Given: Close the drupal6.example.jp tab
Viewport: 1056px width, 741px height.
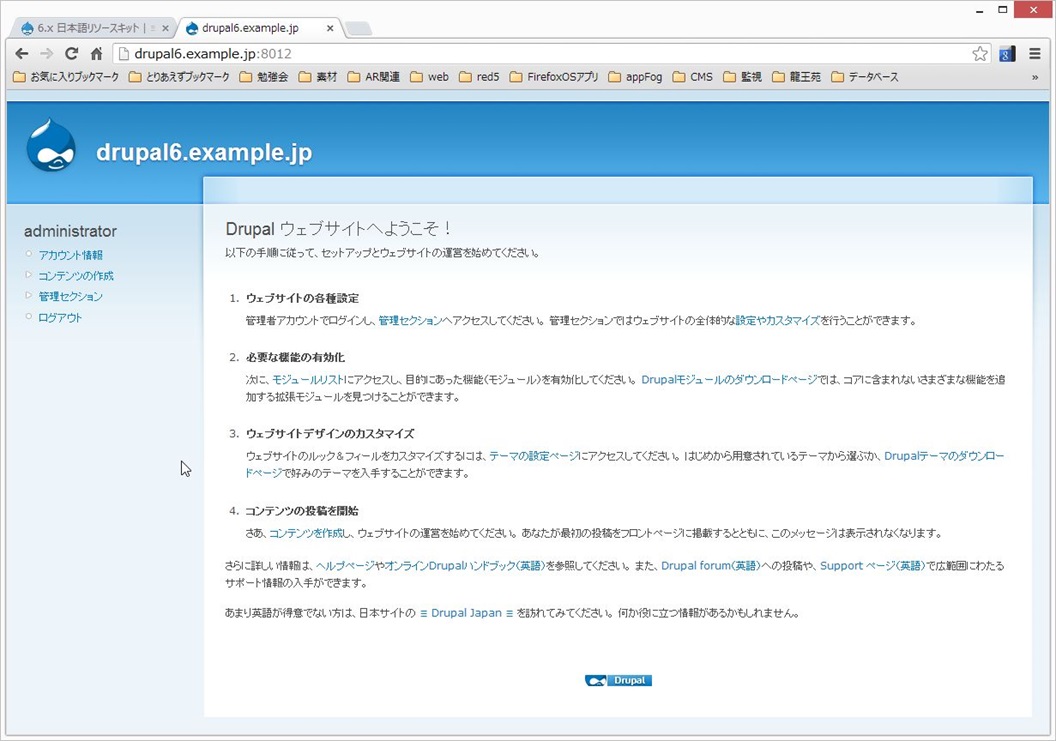Looking at the screenshot, I should tap(330, 28).
